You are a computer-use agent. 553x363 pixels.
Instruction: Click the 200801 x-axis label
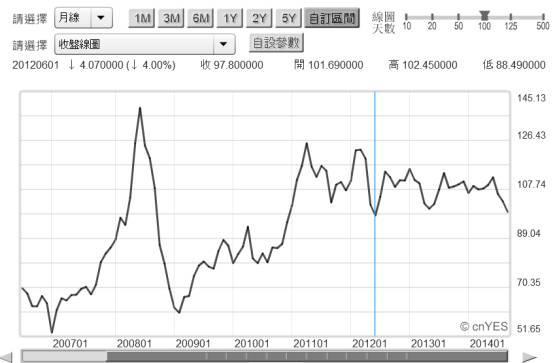click(134, 343)
